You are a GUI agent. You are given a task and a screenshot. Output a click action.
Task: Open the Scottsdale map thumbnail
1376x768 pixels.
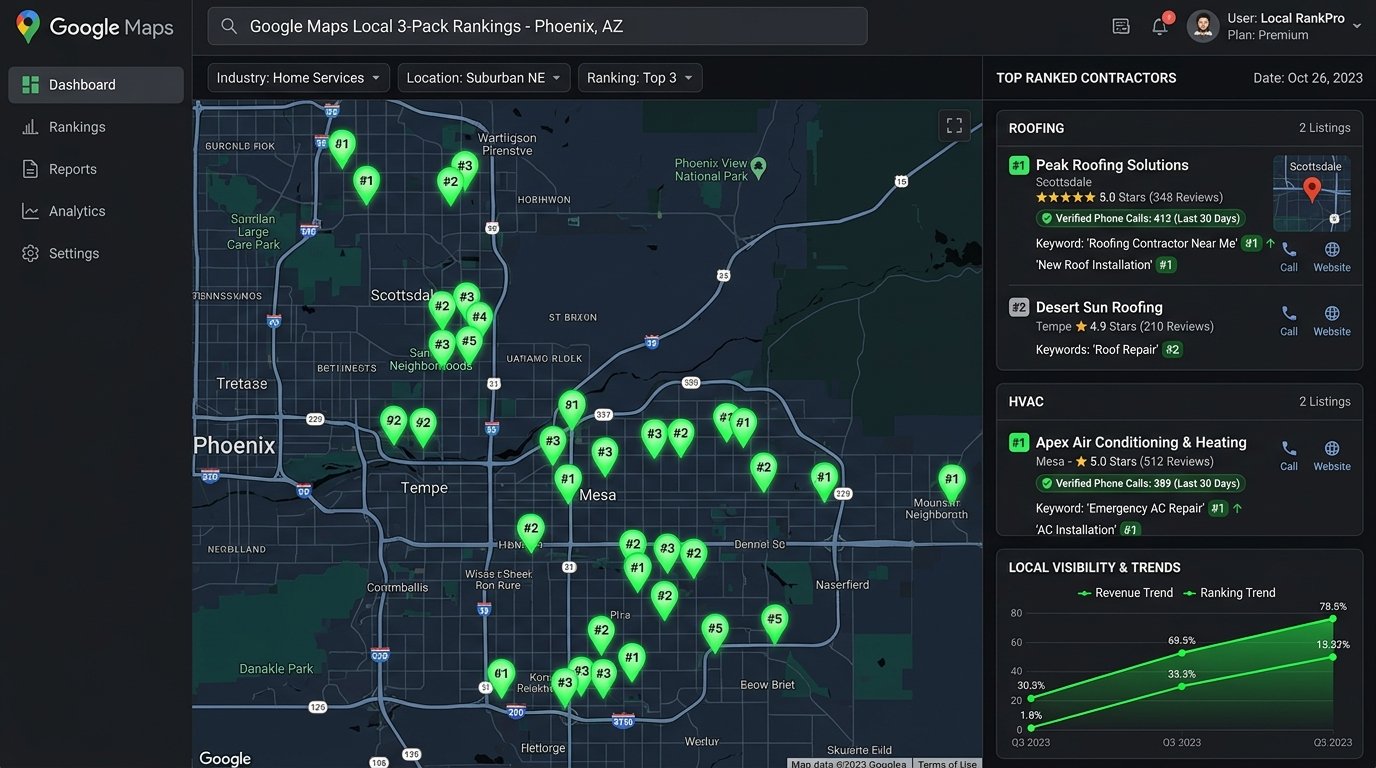pos(1312,193)
